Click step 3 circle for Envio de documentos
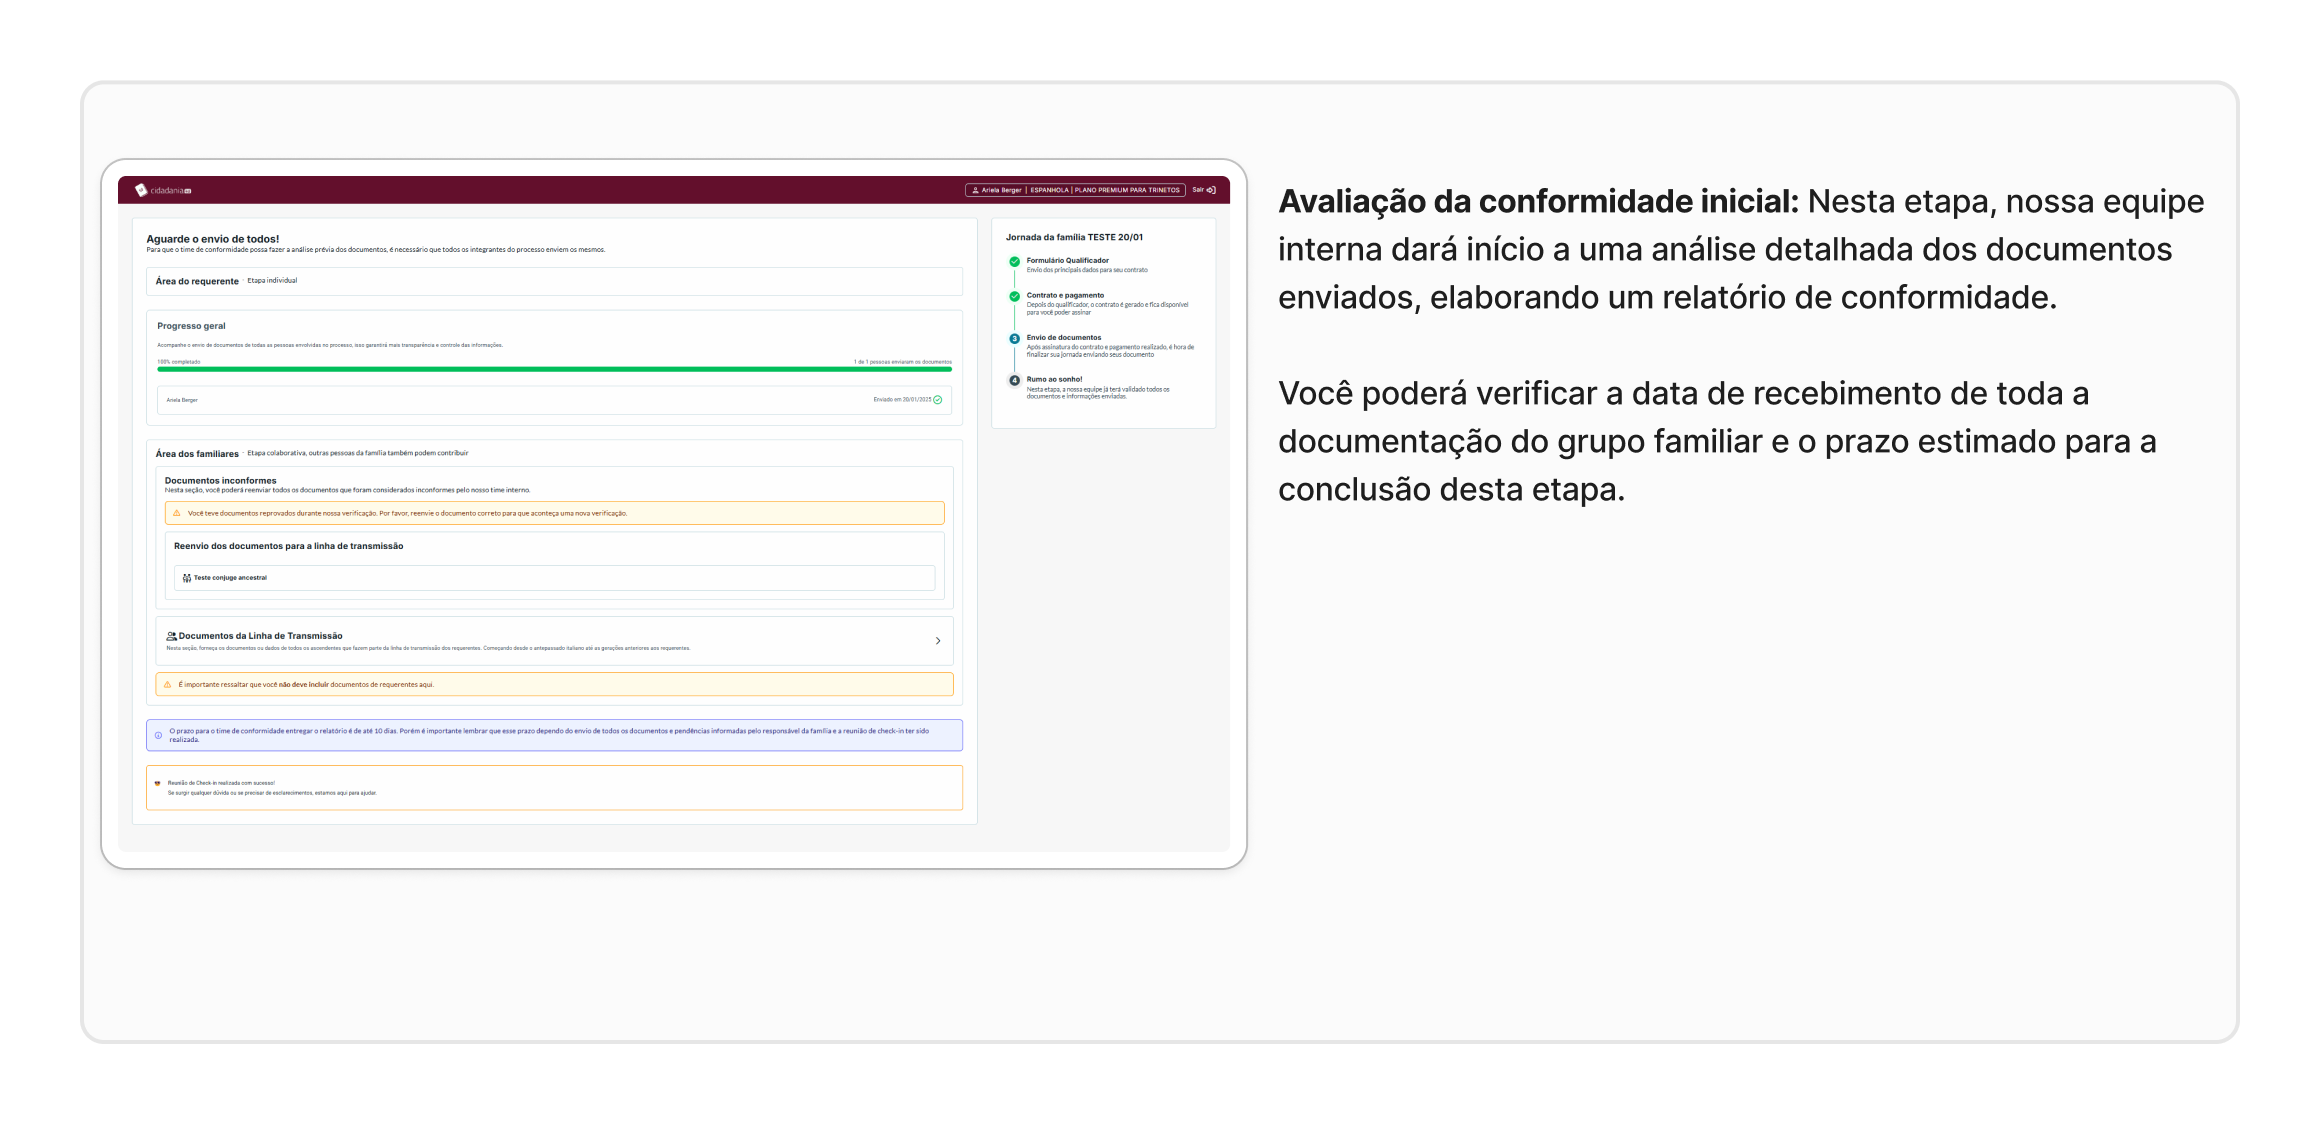Screen dimensions: 2320x1124 1014,338
